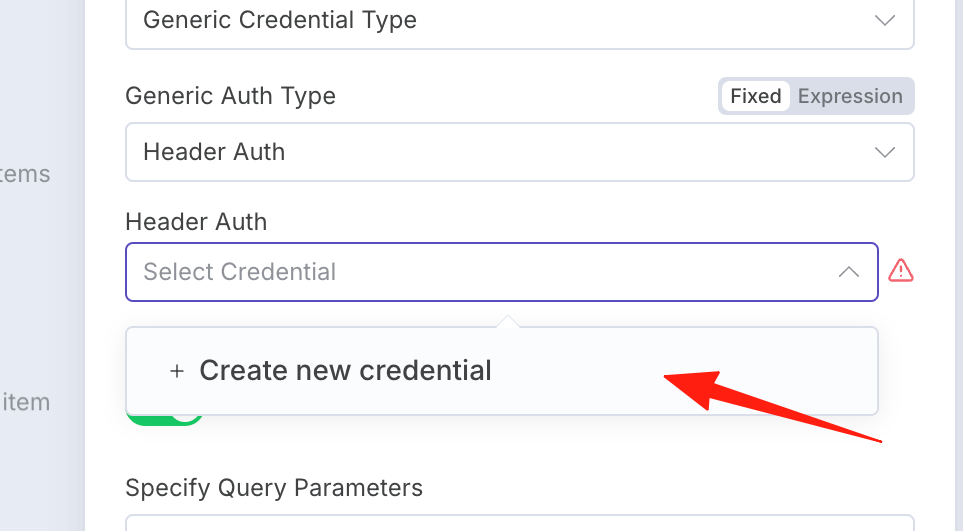Open the Header Auth type dropdown
The height and width of the screenshot is (532, 964).
point(520,152)
